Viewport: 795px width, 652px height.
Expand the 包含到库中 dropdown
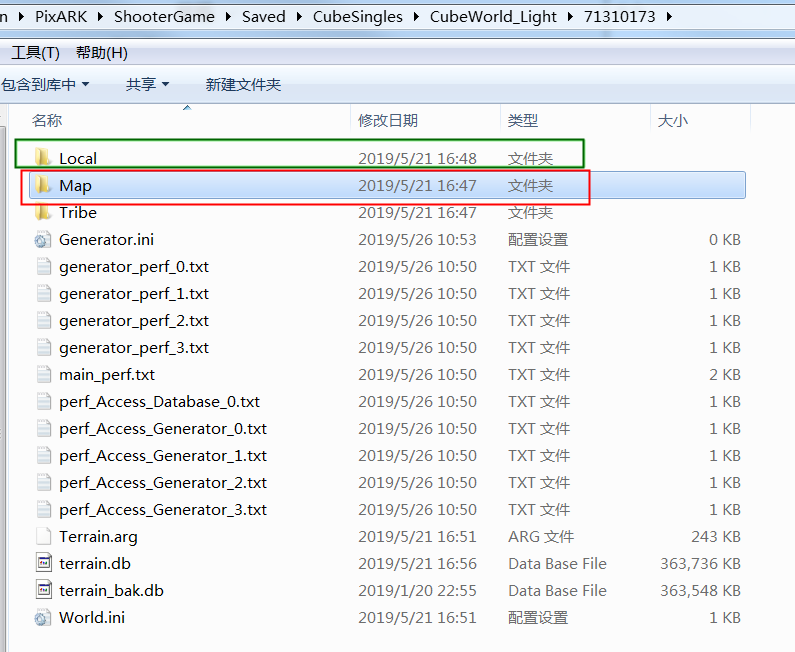coord(45,84)
